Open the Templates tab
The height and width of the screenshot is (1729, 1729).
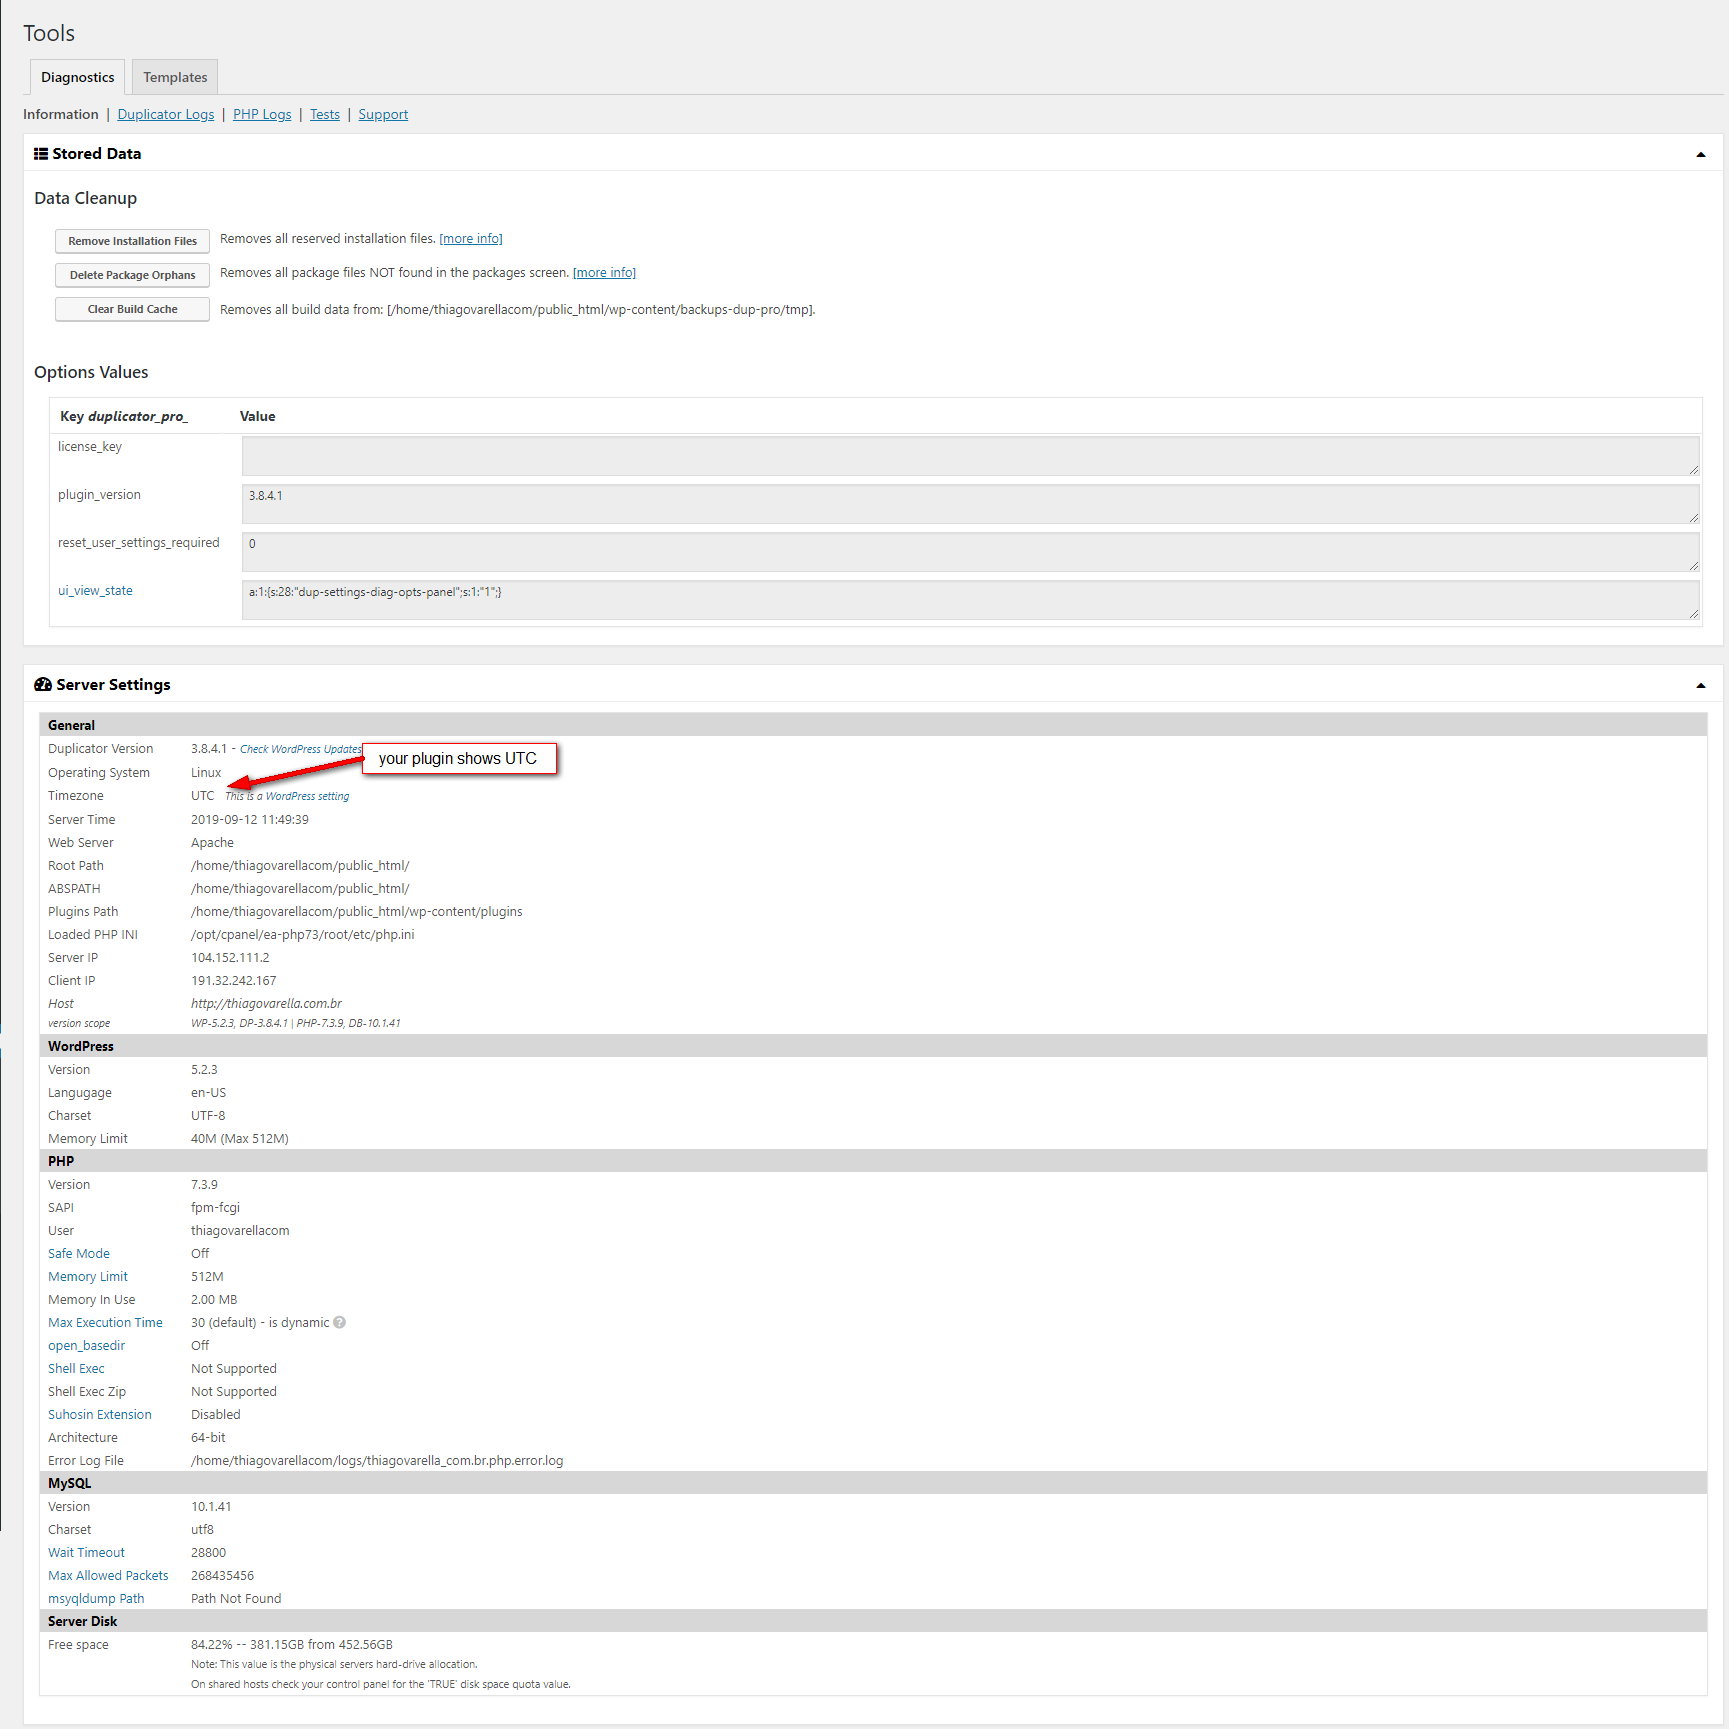tap(175, 77)
